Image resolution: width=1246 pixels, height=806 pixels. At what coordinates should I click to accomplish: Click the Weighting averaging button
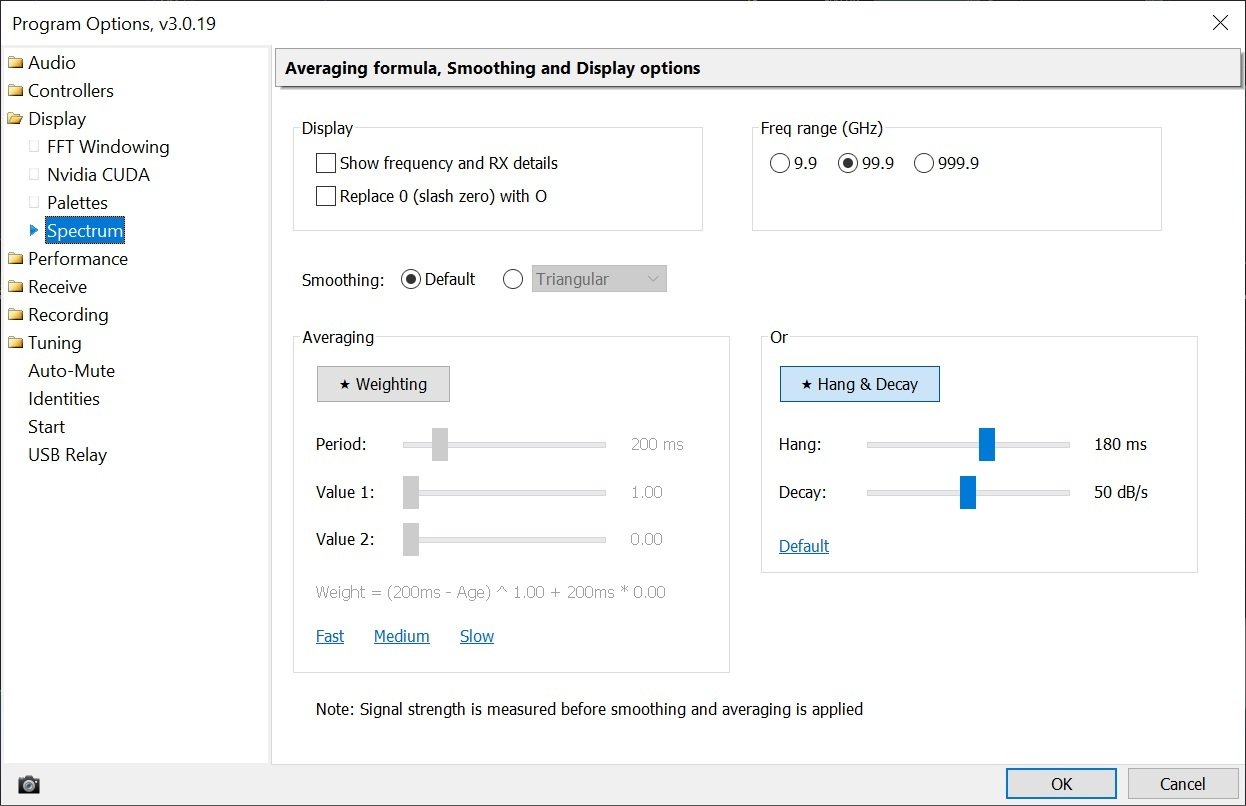coord(383,384)
